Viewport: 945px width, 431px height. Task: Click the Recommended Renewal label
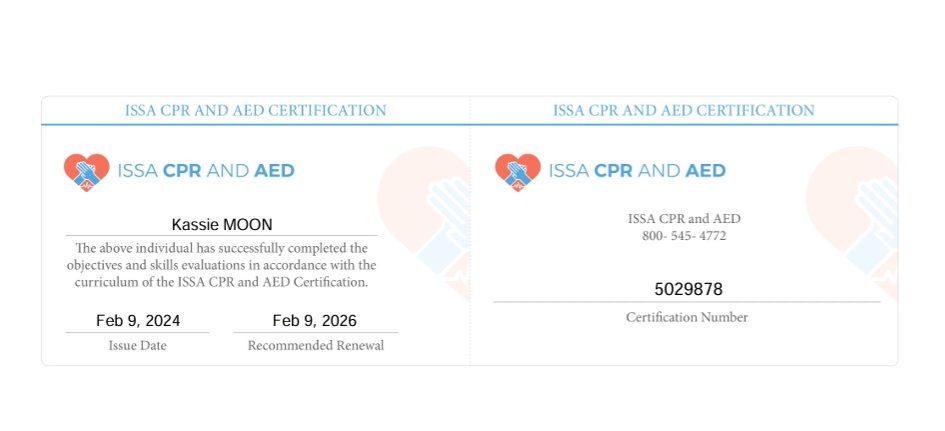tap(316, 345)
